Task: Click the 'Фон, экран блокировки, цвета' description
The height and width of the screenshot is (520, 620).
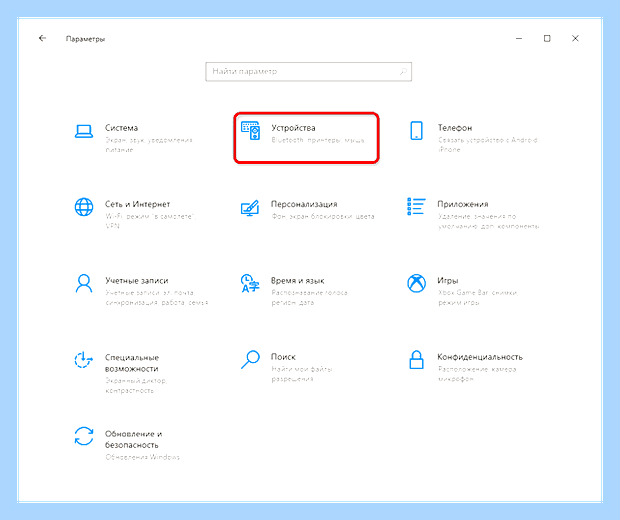Action: (x=323, y=216)
